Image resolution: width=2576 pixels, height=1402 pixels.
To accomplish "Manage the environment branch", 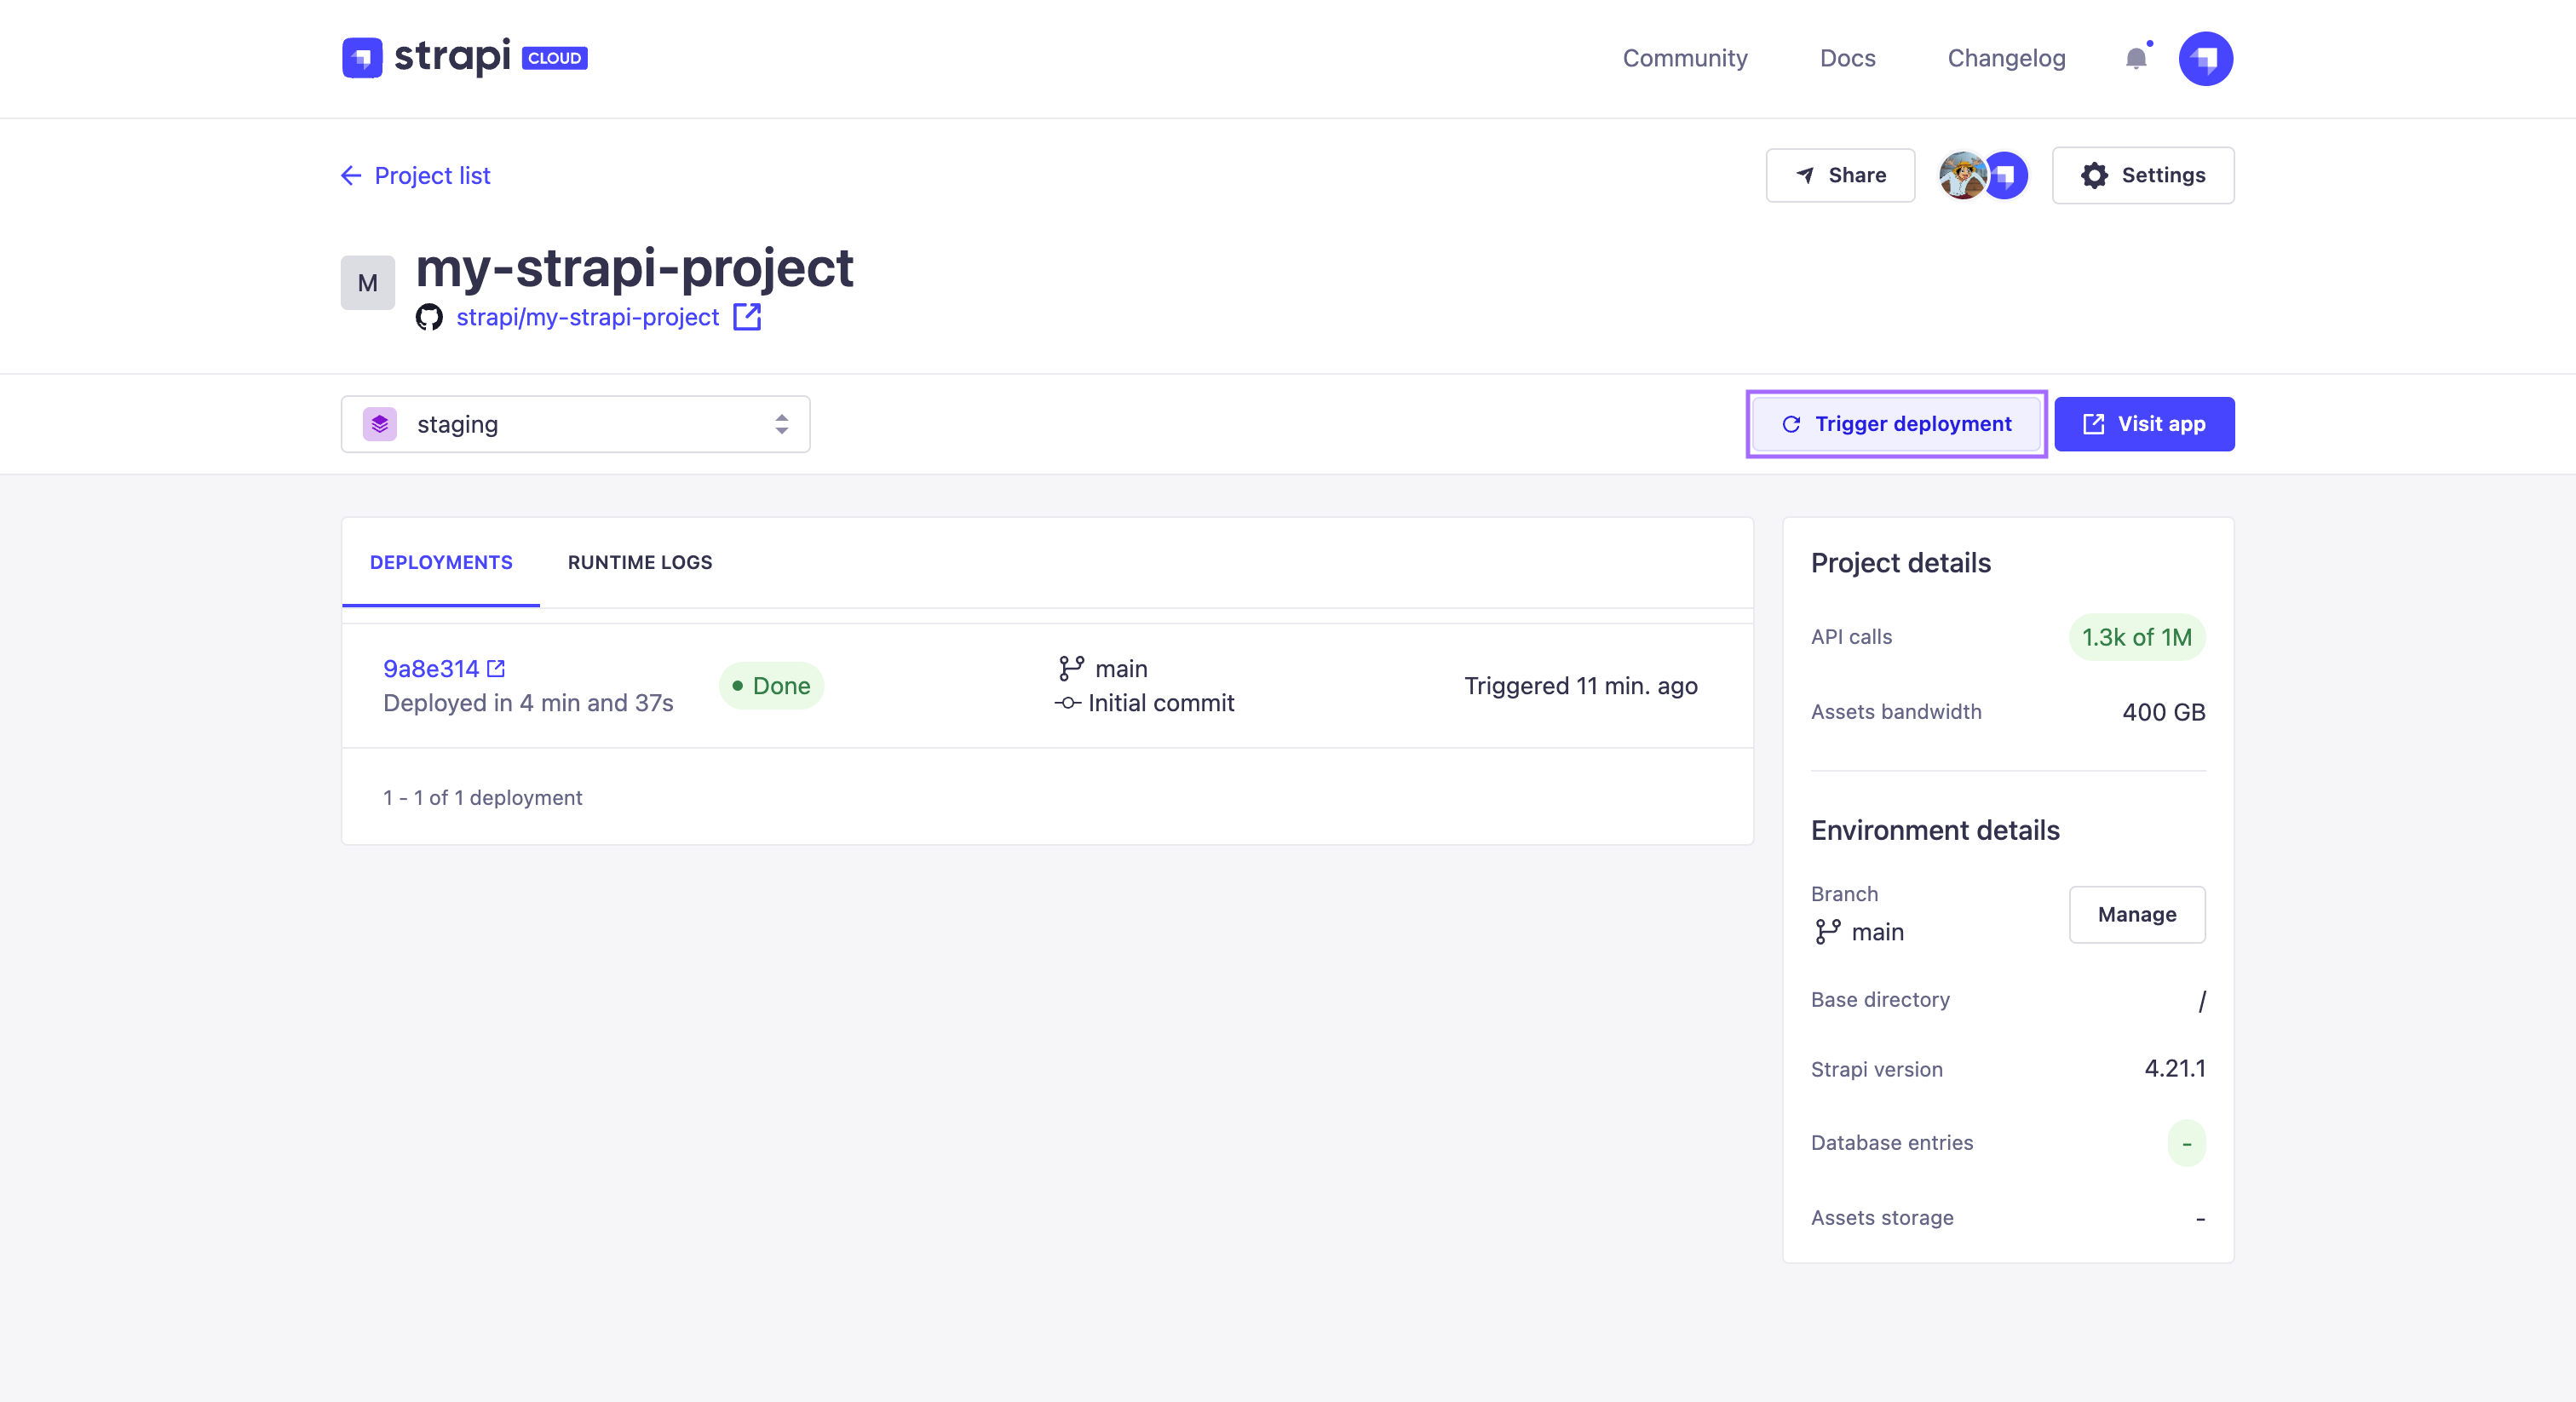I will pos(2136,914).
